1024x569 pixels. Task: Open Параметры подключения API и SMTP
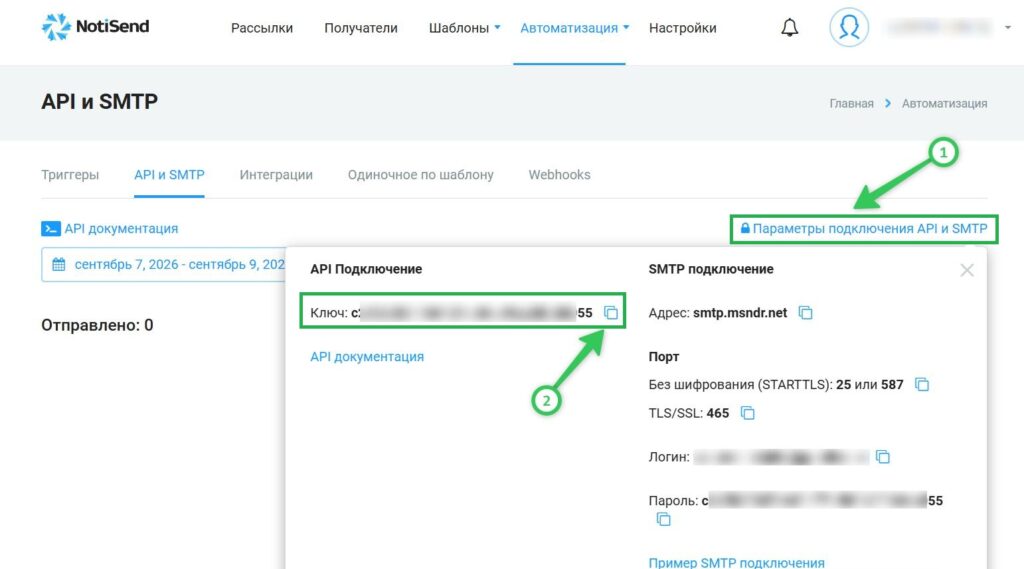point(863,229)
